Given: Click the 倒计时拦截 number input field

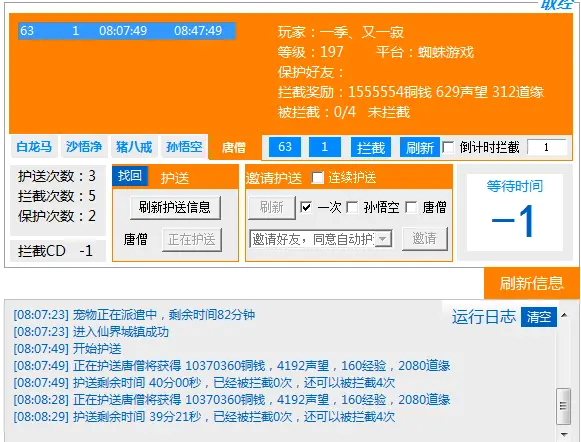Looking at the screenshot, I should pyautogui.click(x=547, y=147).
